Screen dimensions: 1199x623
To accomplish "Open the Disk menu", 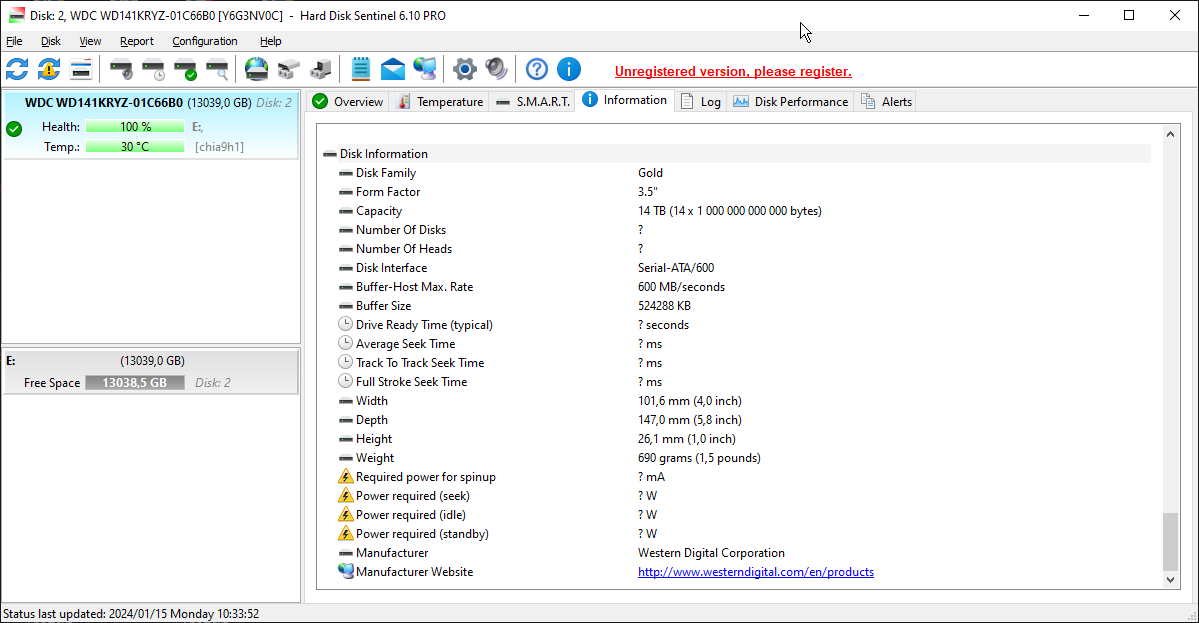I will [x=50, y=41].
